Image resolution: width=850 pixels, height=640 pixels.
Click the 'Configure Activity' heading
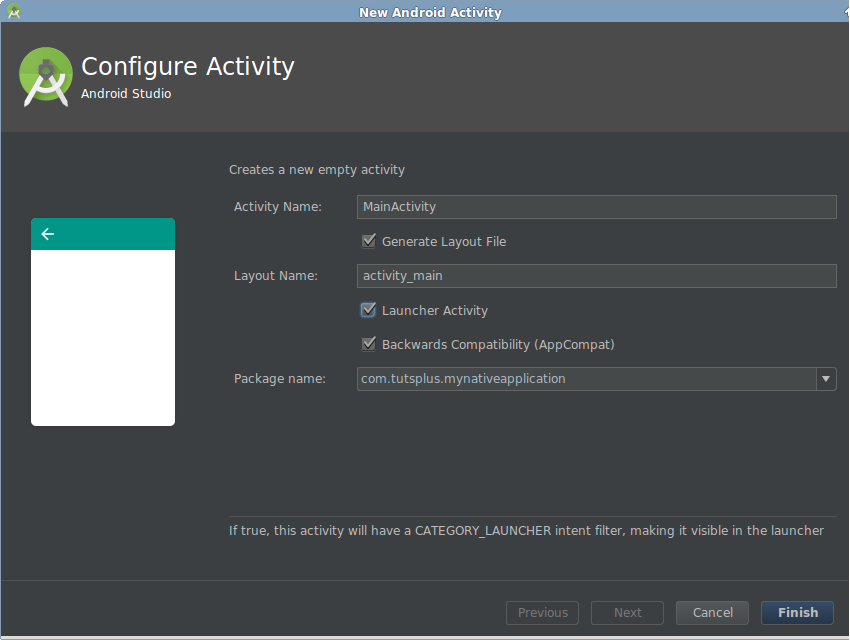coord(188,67)
